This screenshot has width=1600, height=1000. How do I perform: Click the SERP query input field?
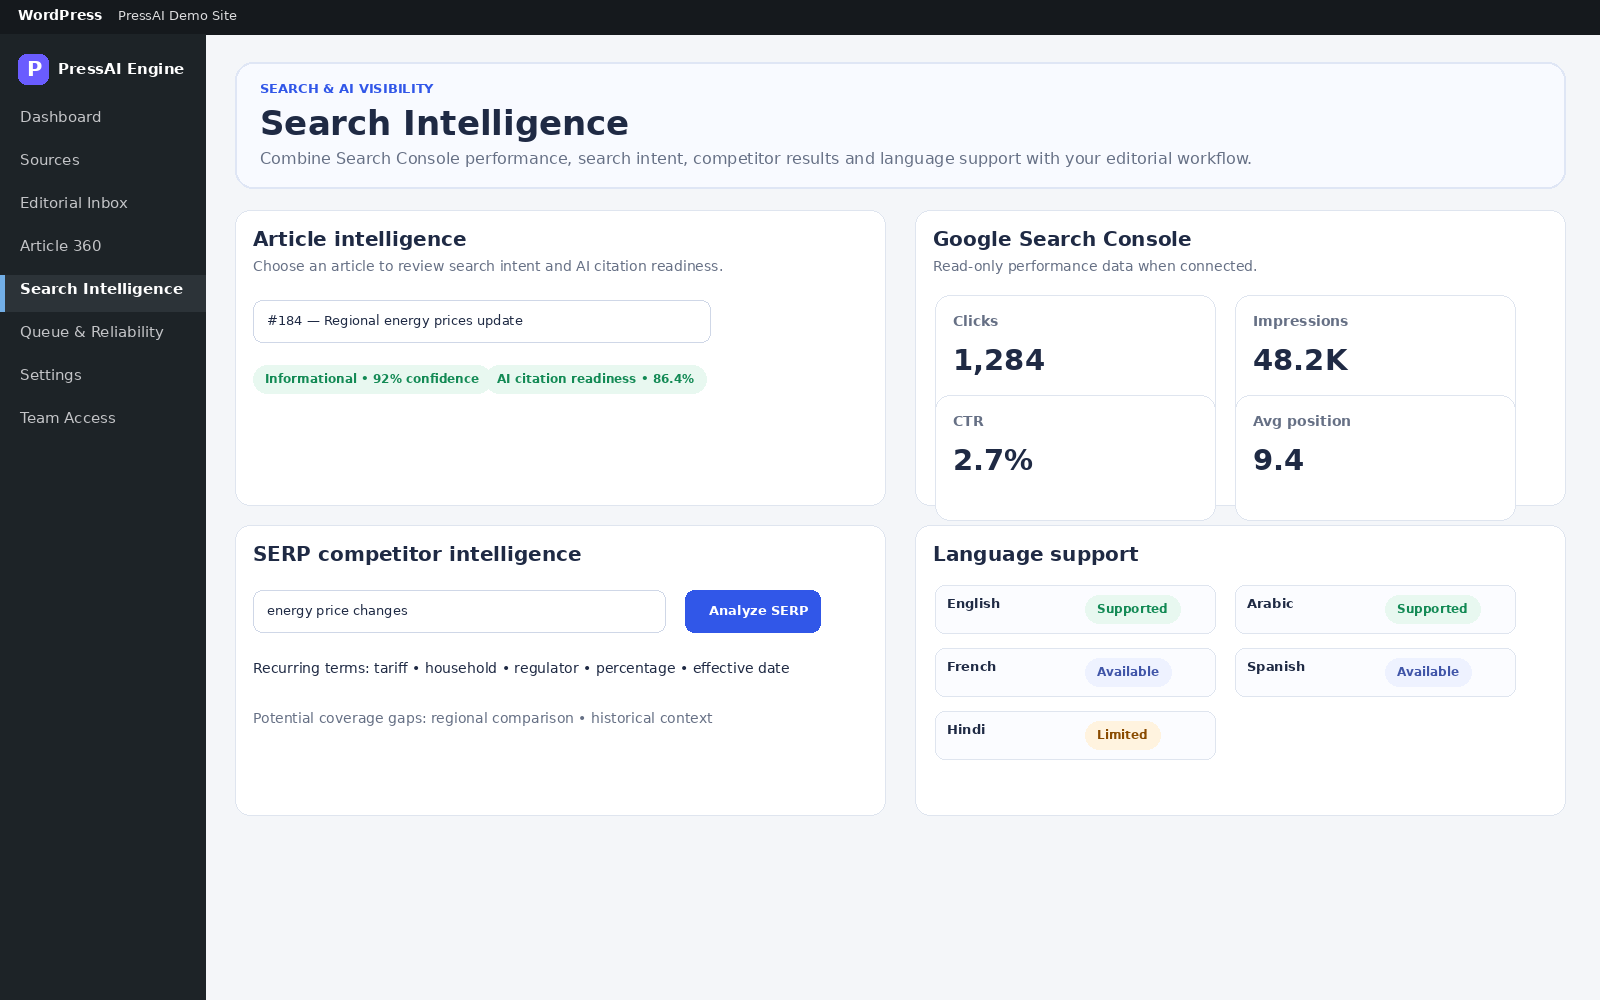click(x=459, y=611)
